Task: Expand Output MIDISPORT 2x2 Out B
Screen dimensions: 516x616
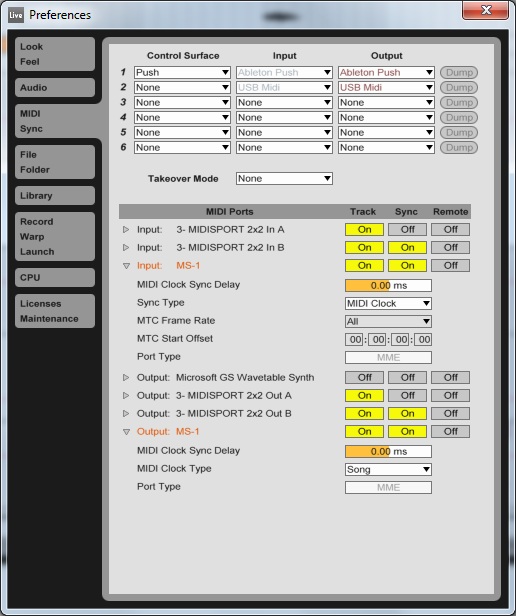Action: point(126,414)
